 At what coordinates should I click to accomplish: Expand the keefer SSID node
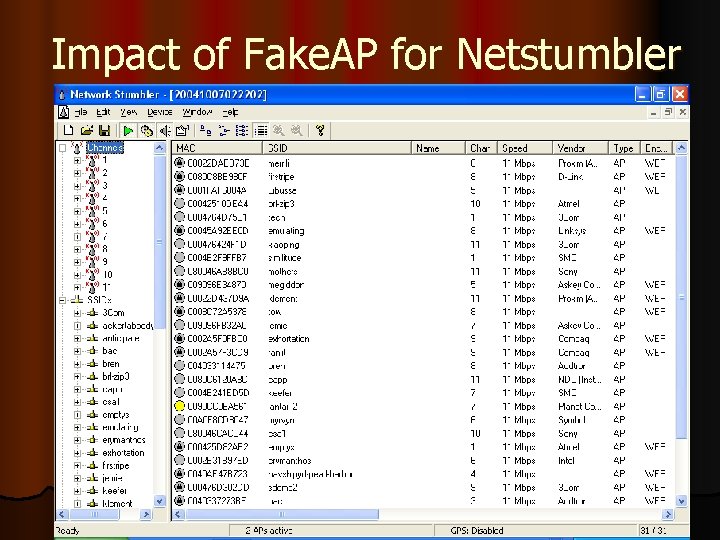pyautogui.click(x=77, y=491)
